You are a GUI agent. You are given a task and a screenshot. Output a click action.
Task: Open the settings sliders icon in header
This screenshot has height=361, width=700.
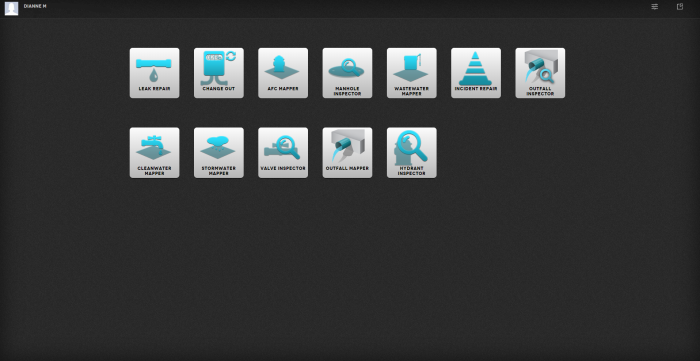click(654, 7)
